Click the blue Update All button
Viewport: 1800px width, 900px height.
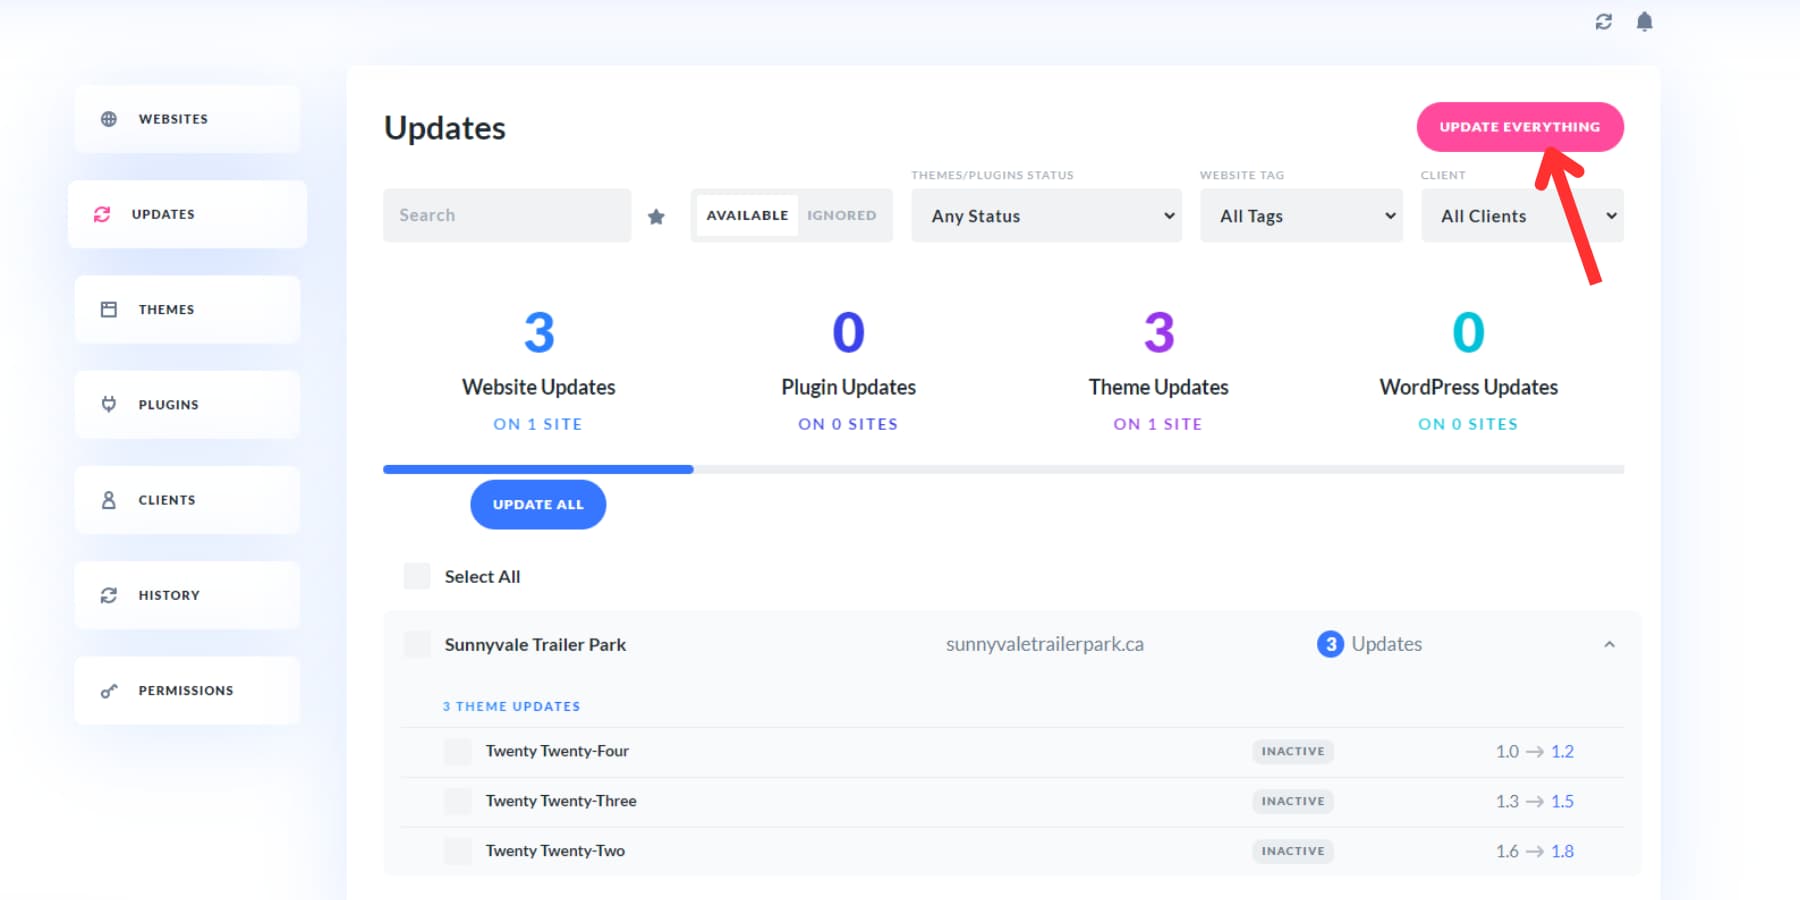[x=538, y=505]
